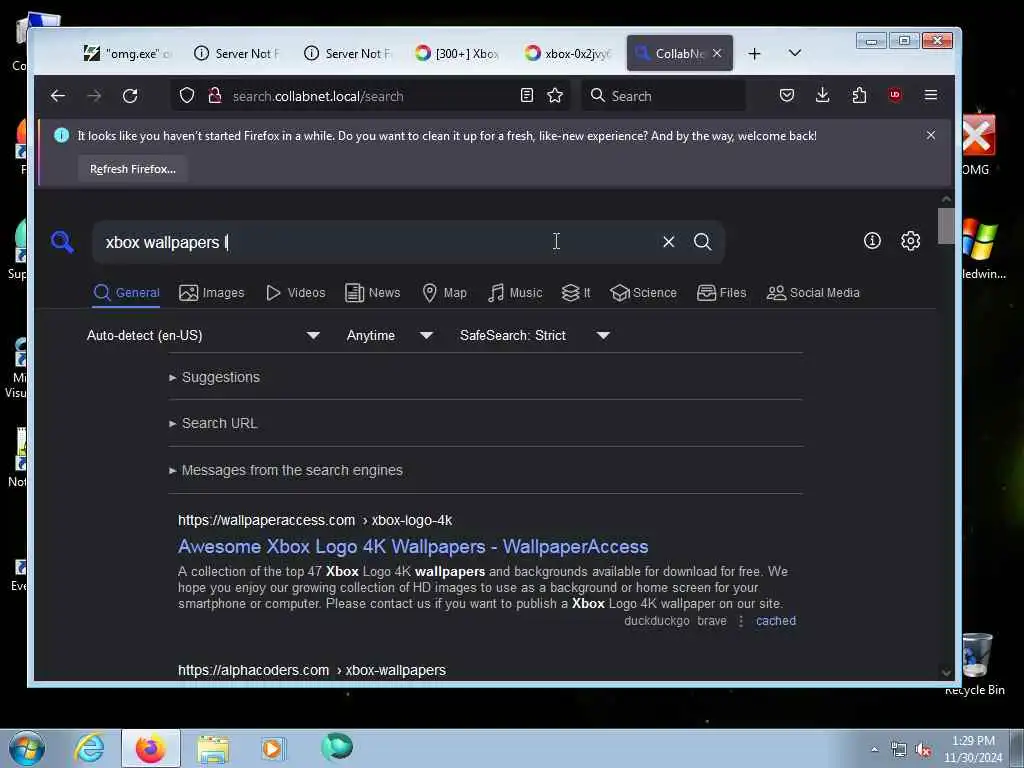Click the search engine logo magnifier
Screen dimensions: 1024x768
(63, 242)
